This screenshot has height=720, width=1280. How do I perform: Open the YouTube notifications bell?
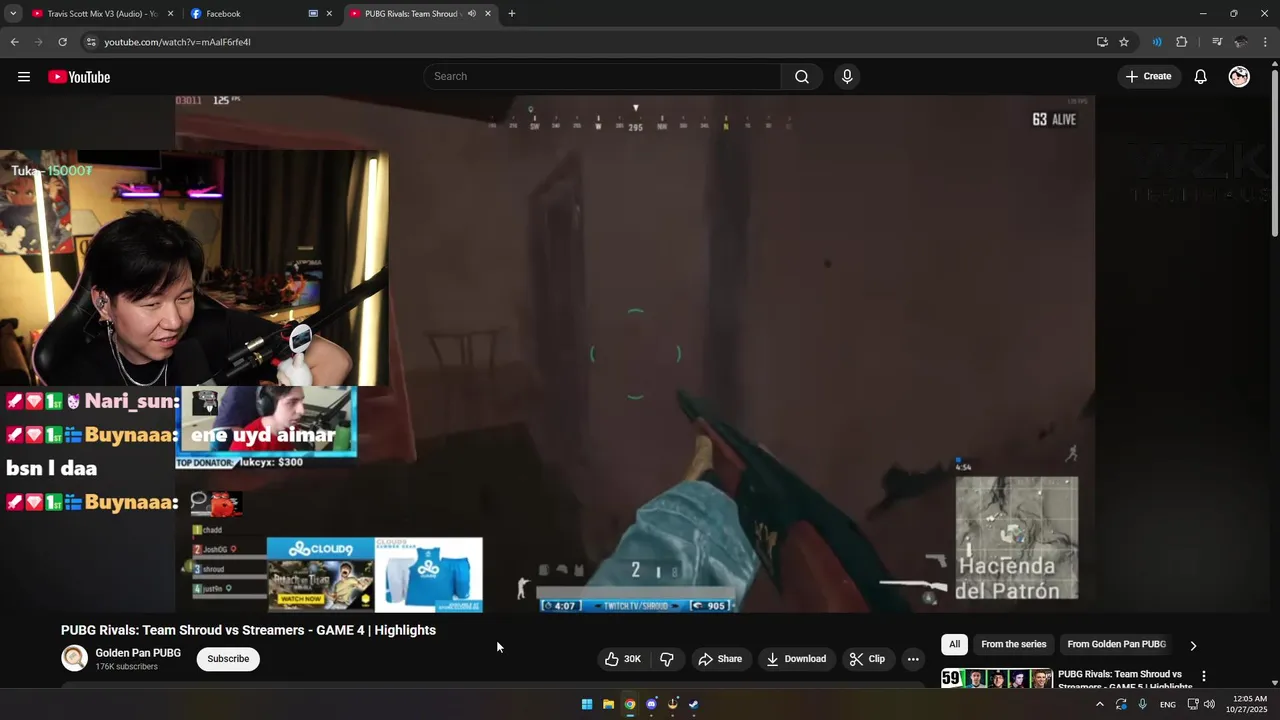click(x=1201, y=77)
